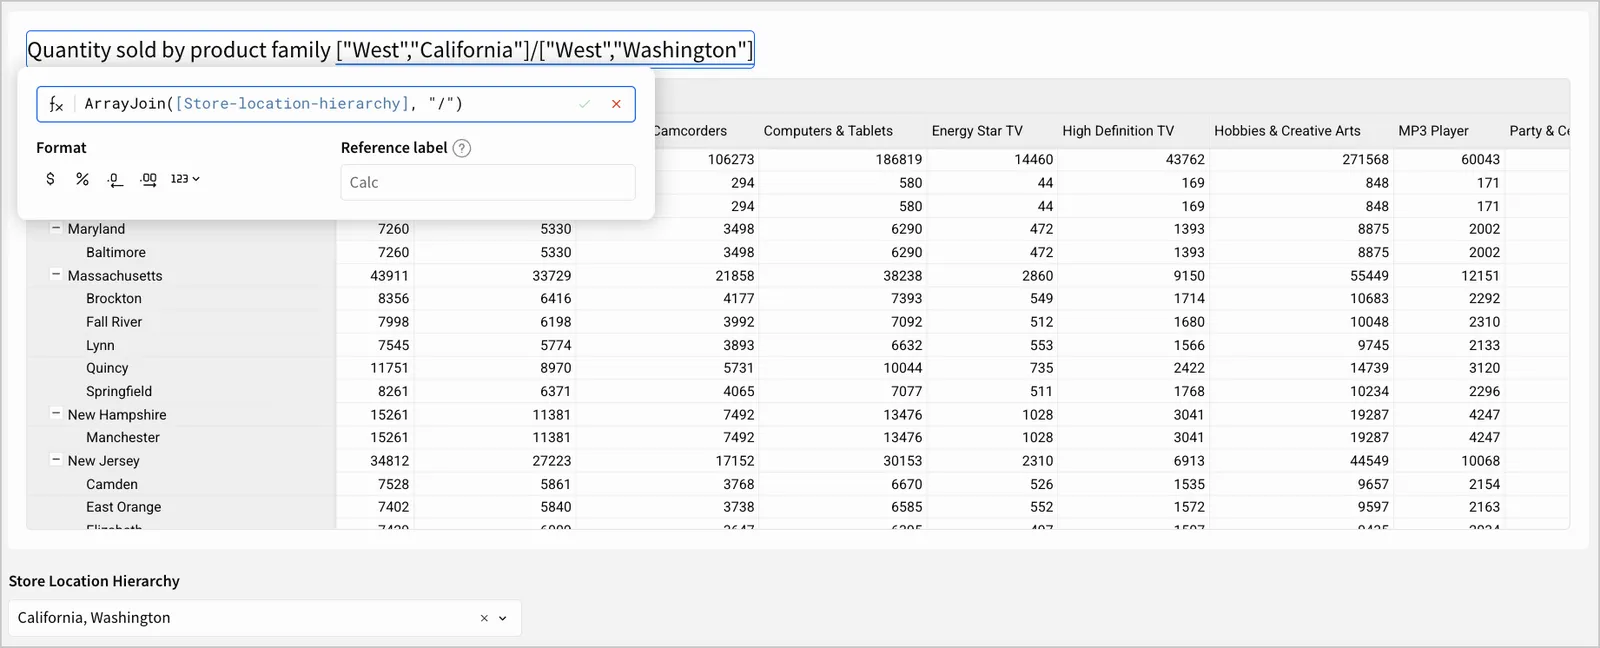Open Reference label help tooltip icon
The width and height of the screenshot is (1600, 648).
click(x=461, y=148)
